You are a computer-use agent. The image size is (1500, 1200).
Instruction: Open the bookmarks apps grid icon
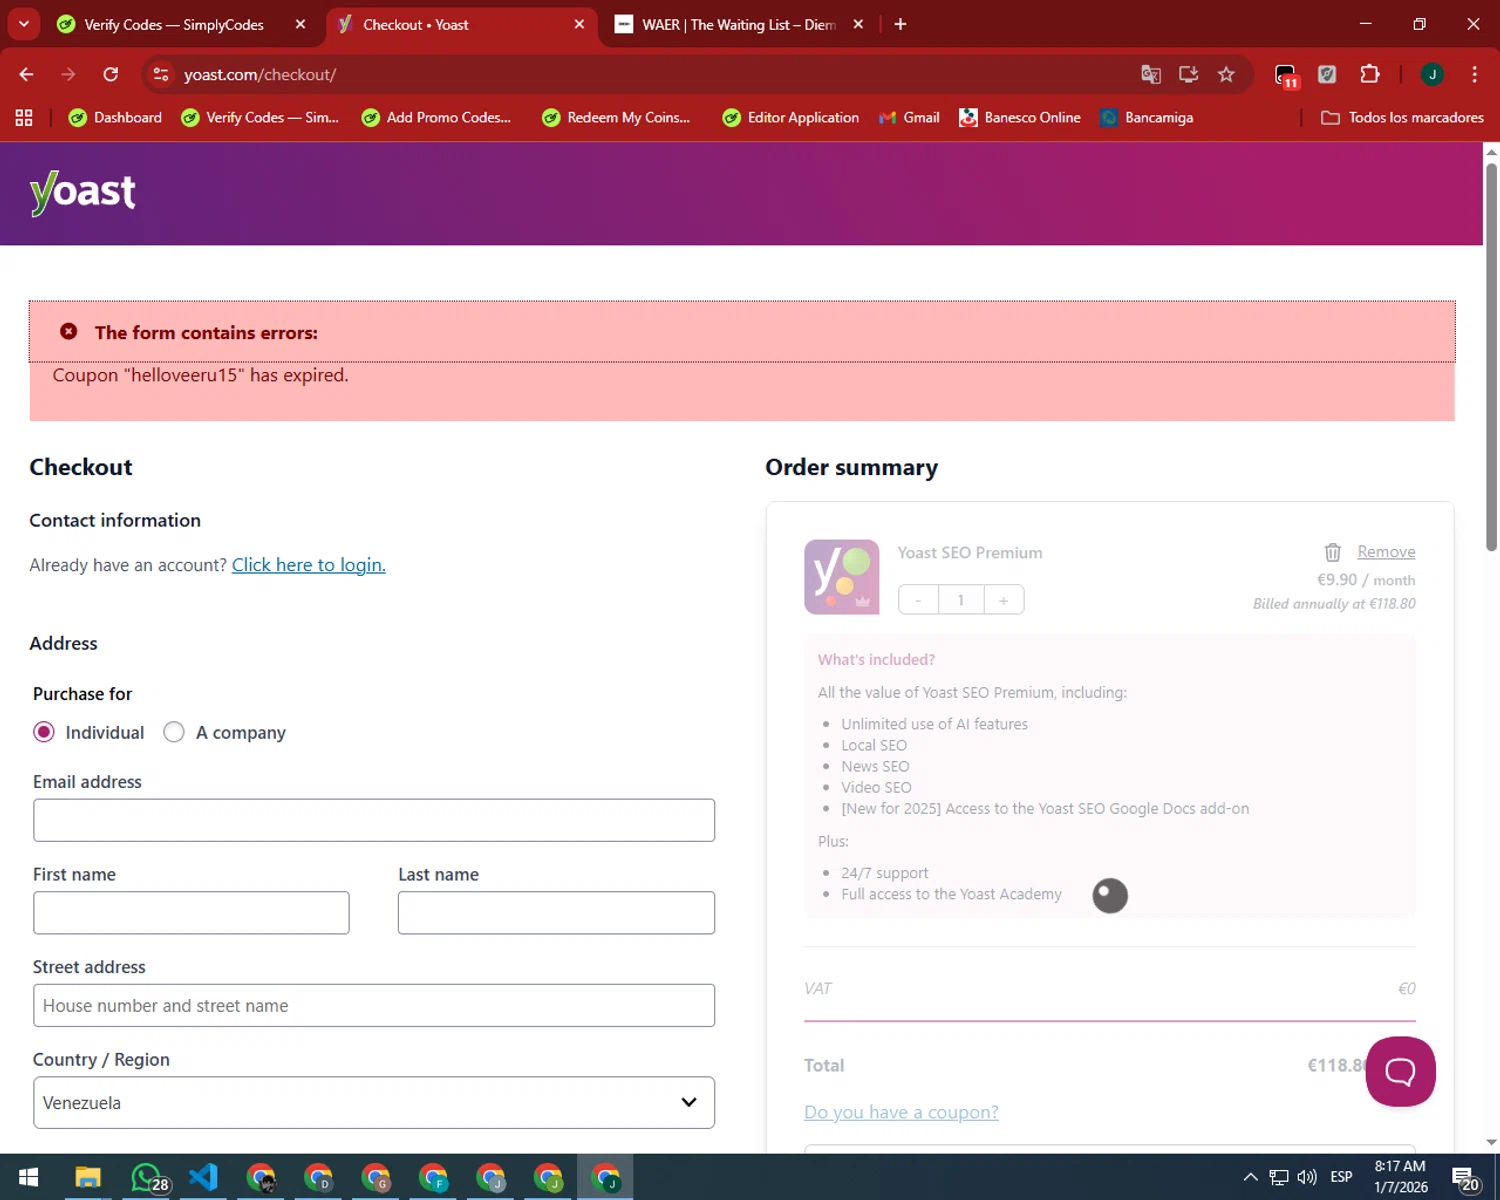point(24,118)
